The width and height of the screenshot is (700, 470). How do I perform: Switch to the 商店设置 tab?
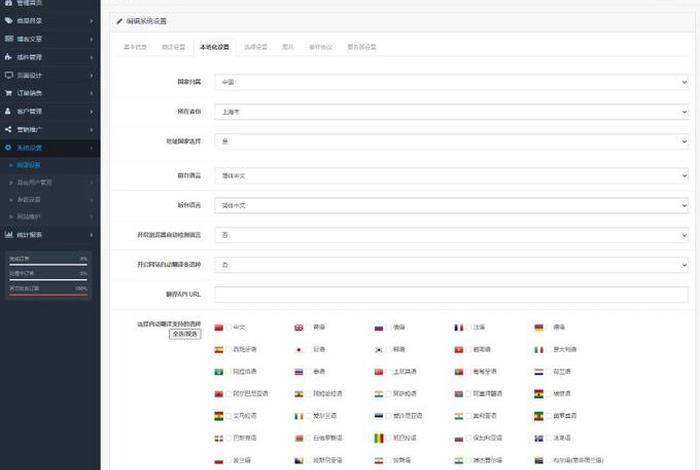coord(173,47)
